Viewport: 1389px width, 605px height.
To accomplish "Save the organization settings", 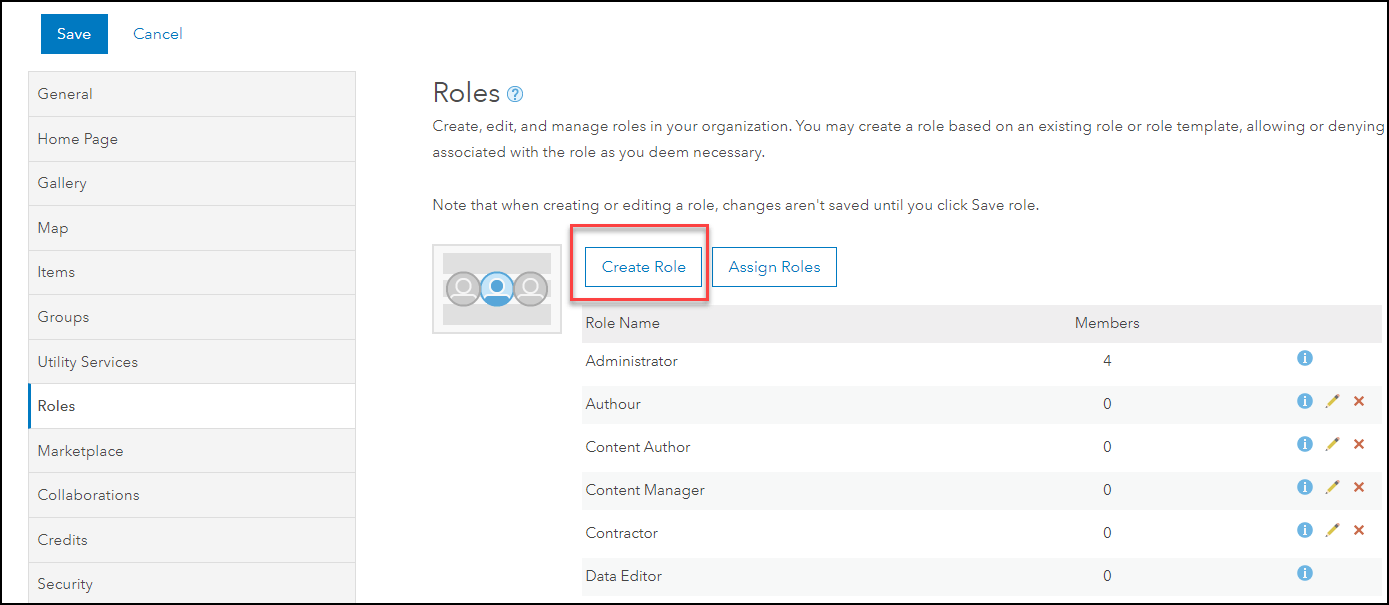I will (74, 34).
